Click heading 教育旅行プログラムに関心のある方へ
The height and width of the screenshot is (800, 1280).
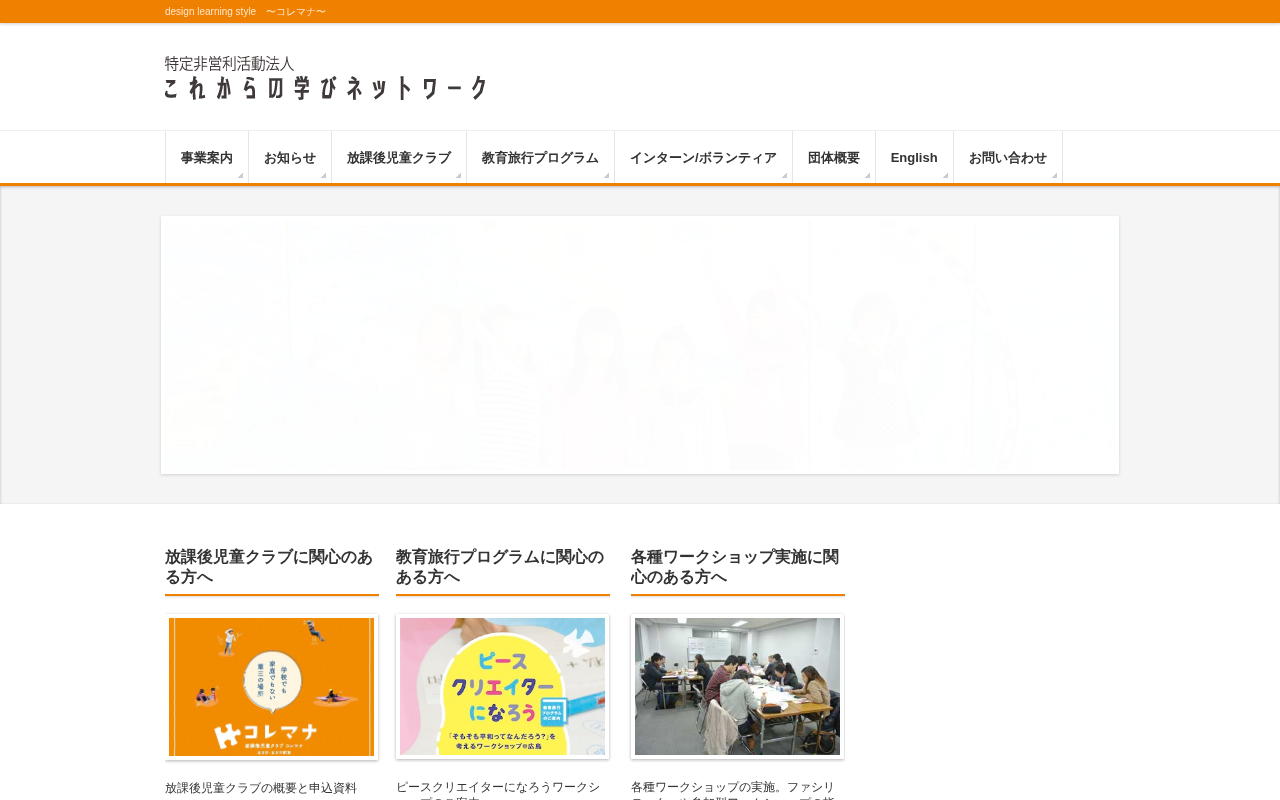[501, 567]
